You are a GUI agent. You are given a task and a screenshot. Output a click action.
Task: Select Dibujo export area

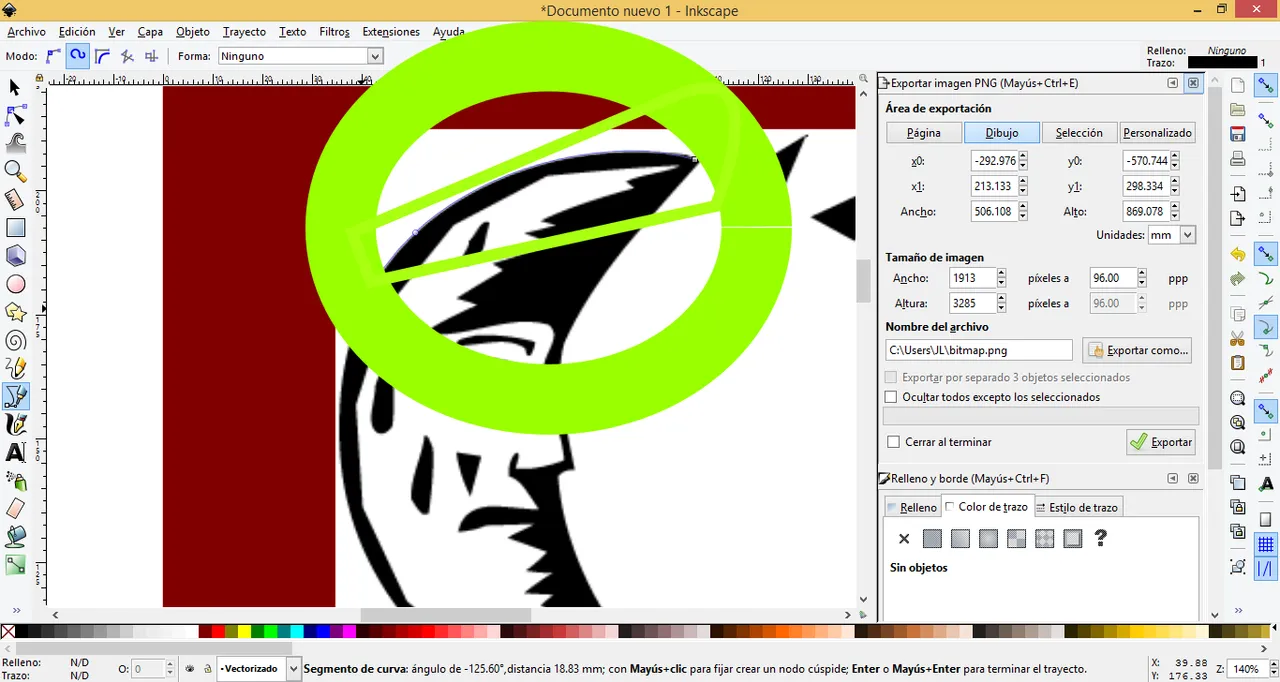[1002, 132]
